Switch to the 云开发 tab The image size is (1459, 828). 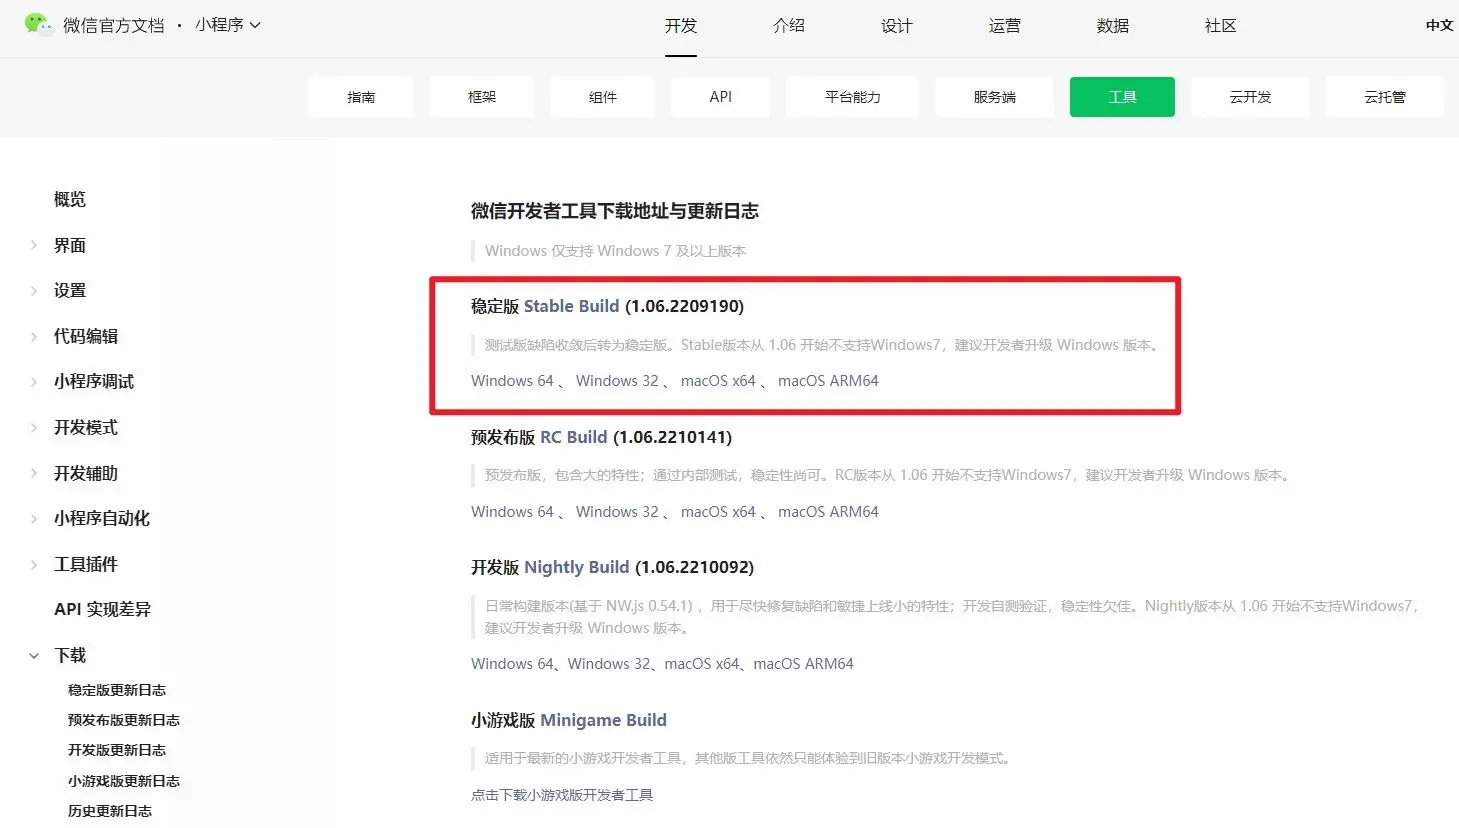pyautogui.click(x=1250, y=96)
